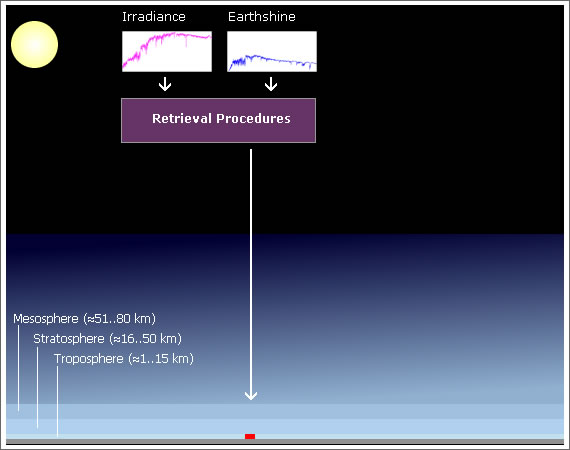Select the Mesosphere (≈51..80 km) label

pos(84,319)
